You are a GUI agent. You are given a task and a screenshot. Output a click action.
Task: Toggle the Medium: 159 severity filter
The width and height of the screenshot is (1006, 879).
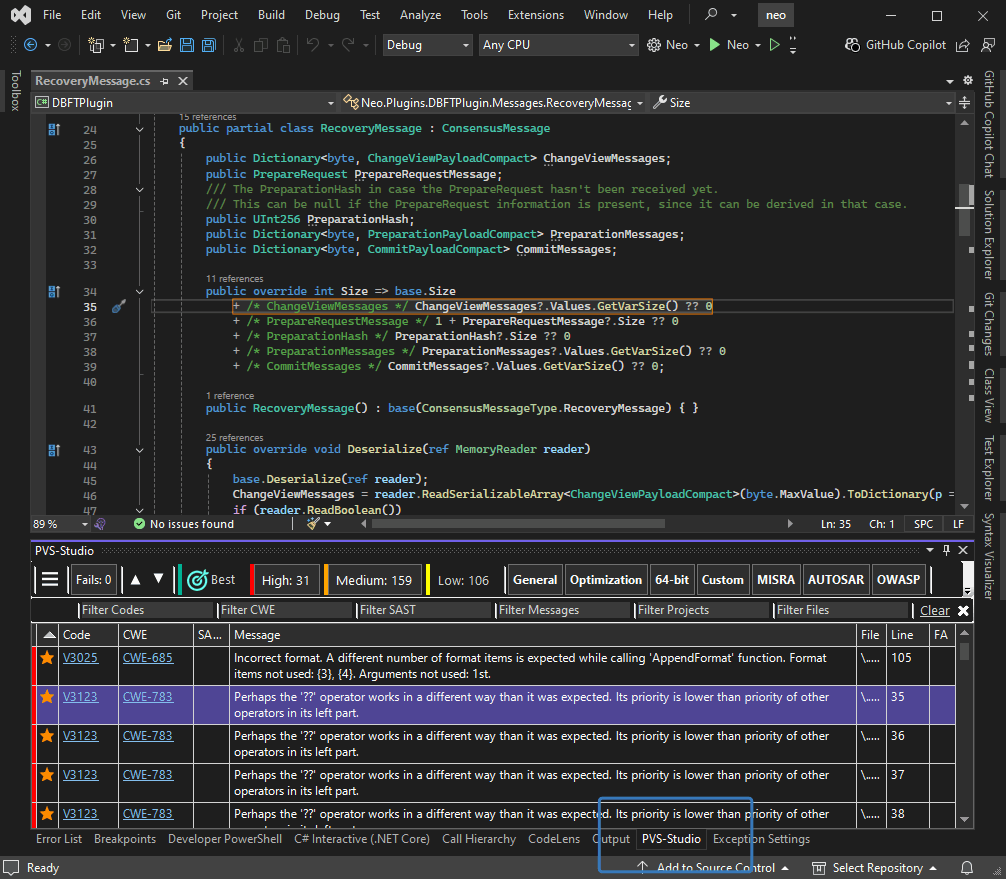point(373,580)
